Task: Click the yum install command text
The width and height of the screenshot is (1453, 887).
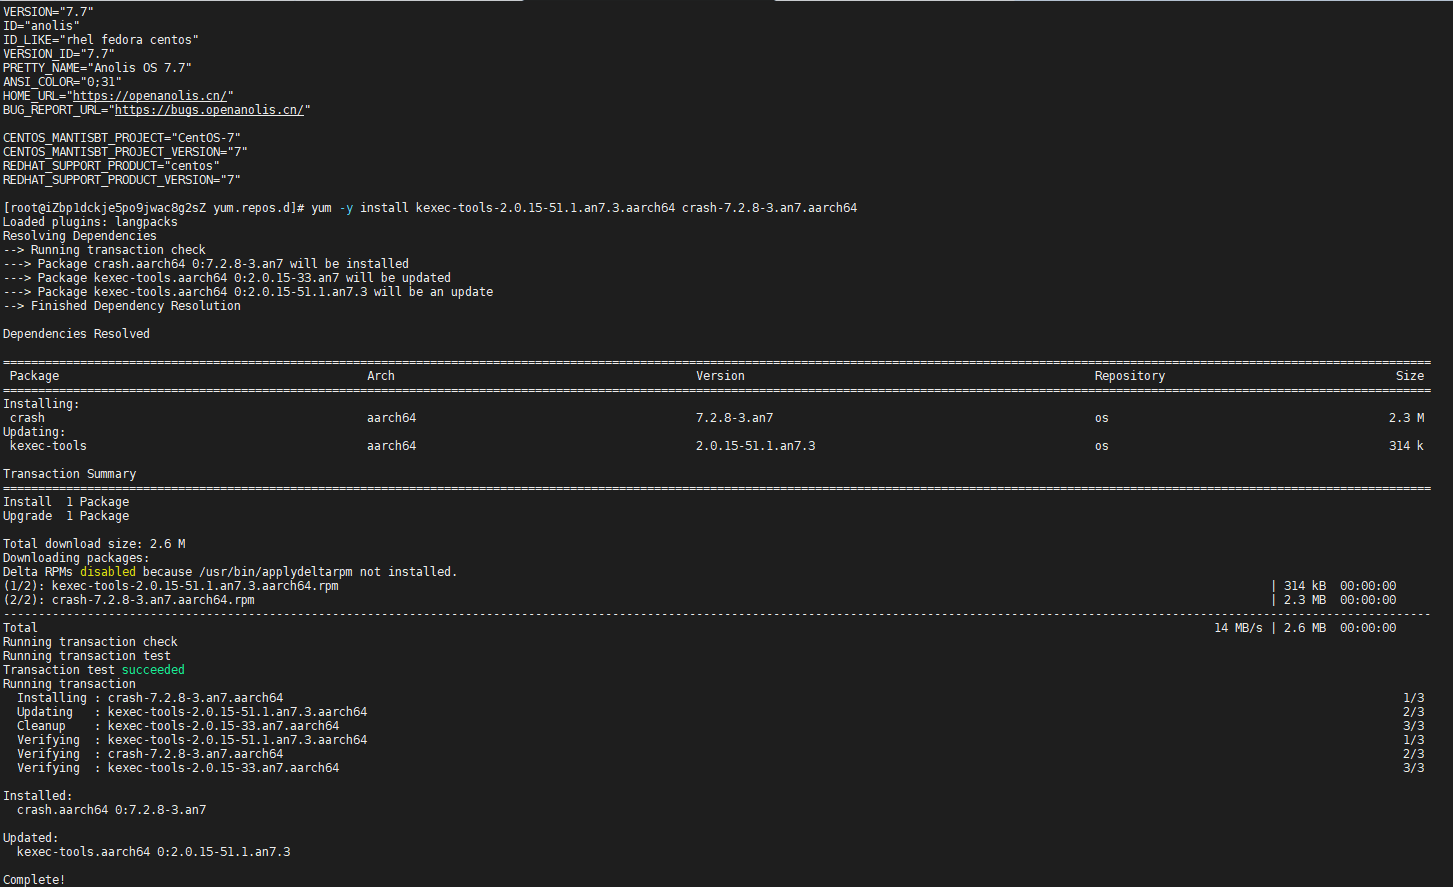Action: (x=583, y=208)
